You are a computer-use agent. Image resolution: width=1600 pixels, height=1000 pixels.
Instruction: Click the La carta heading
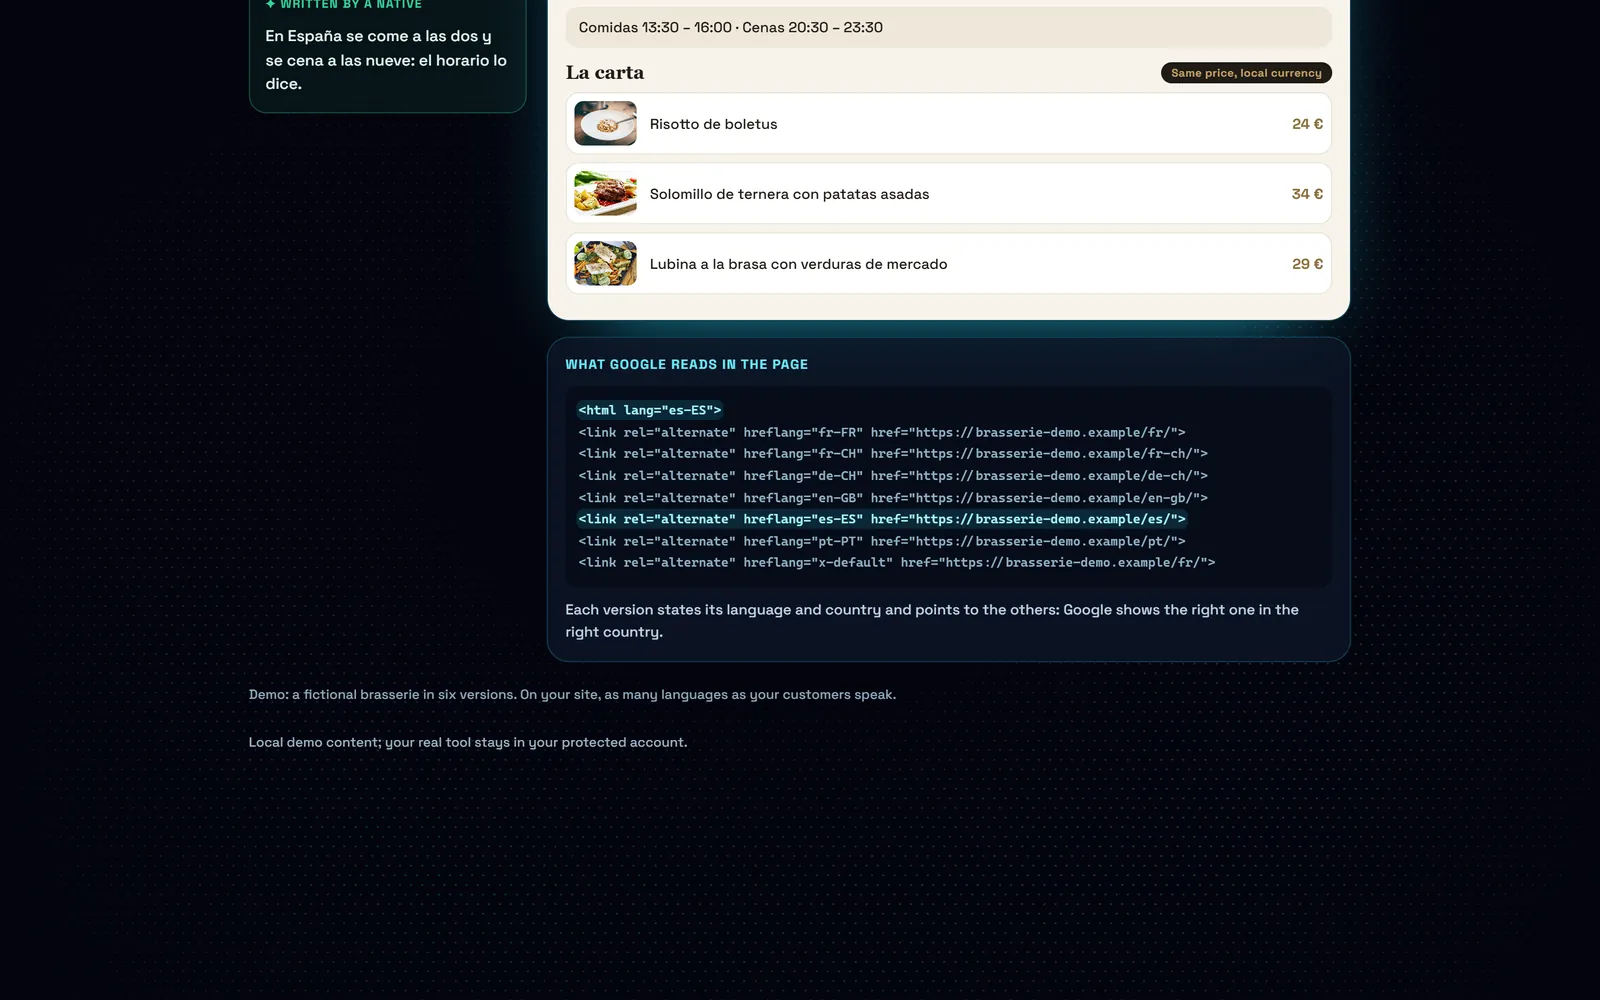click(605, 72)
